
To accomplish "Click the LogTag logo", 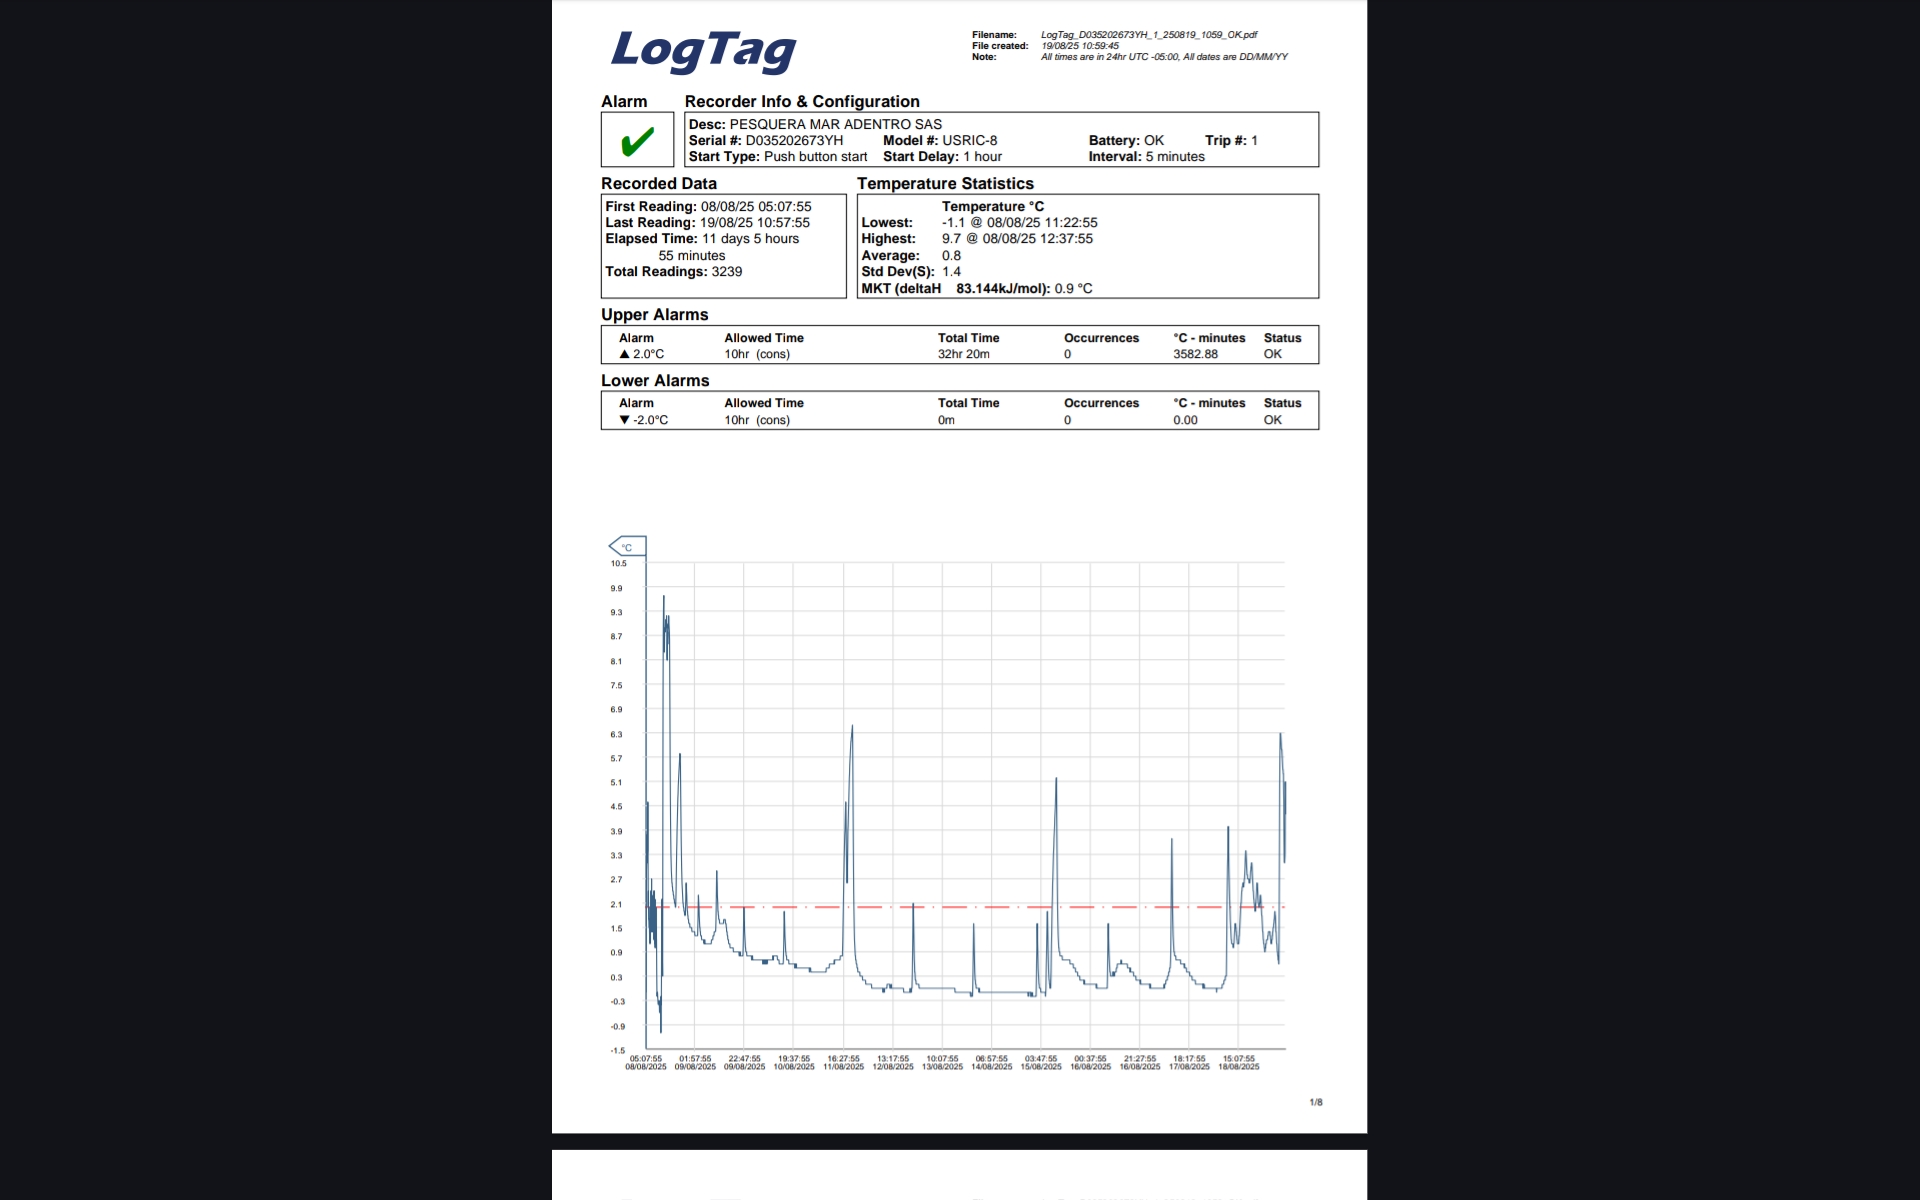I will pos(703,50).
